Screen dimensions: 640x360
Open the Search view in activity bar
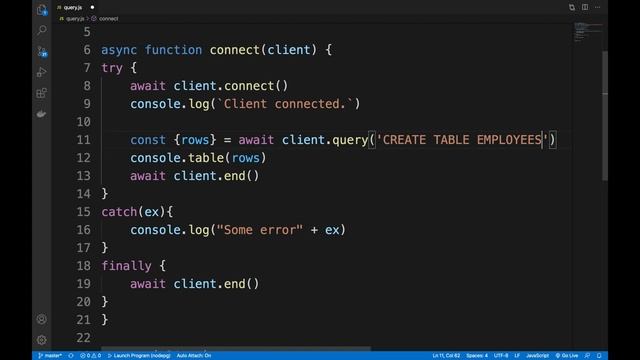(x=42, y=30)
